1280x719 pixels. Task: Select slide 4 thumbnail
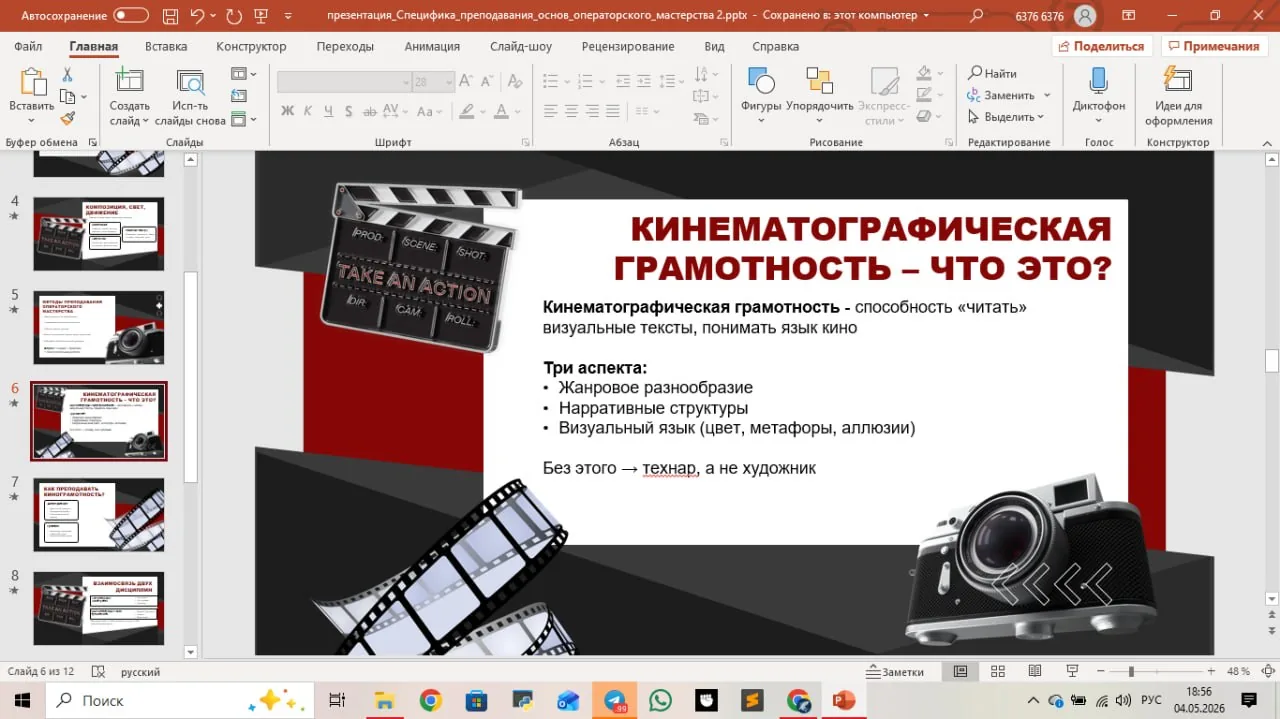(99, 234)
